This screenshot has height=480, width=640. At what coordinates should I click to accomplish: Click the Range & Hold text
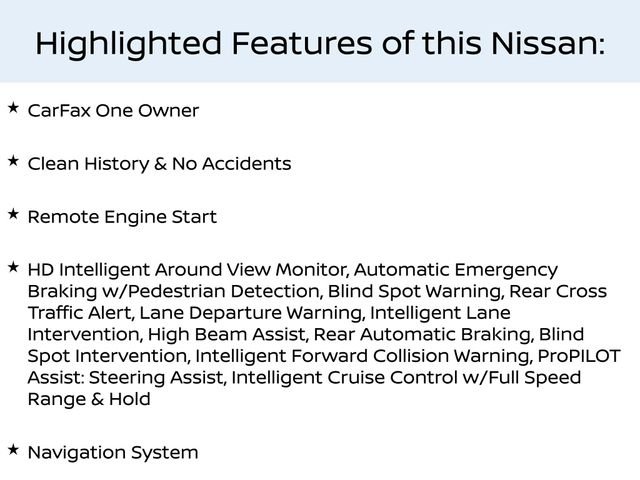coord(89,399)
